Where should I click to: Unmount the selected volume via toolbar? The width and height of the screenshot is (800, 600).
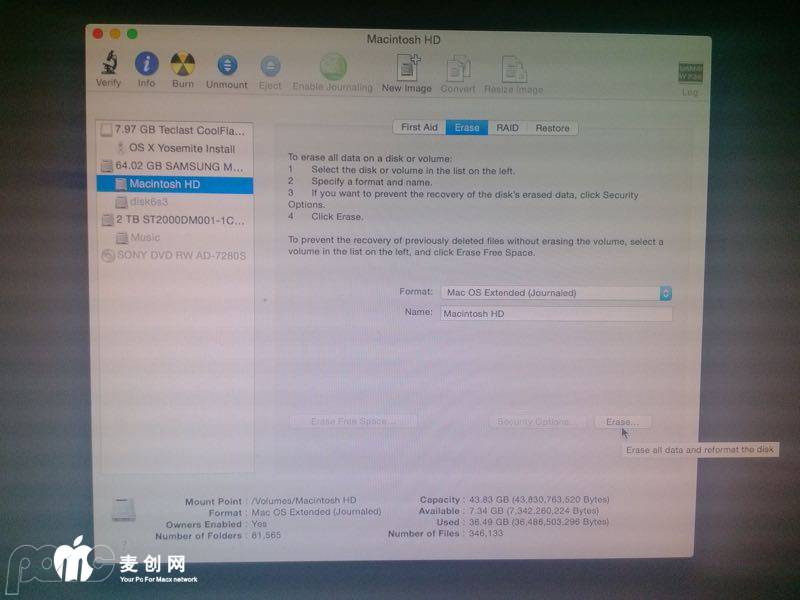[226, 66]
